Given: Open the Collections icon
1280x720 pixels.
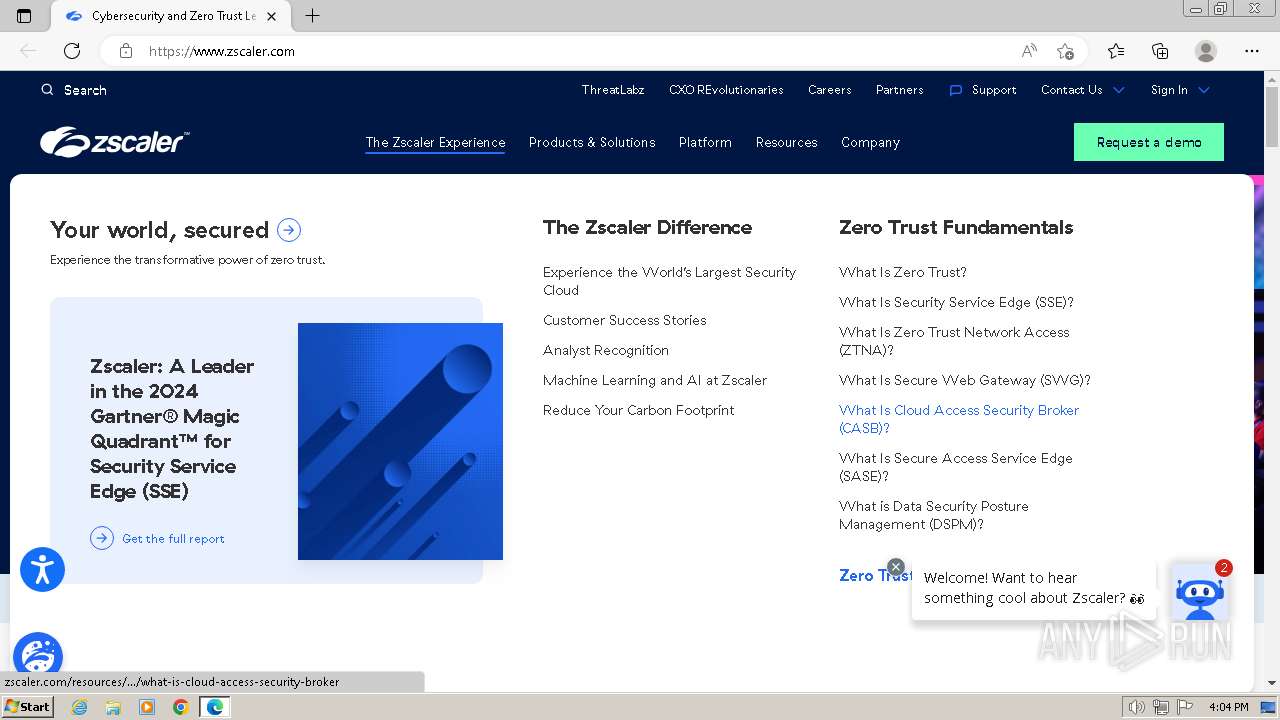Looking at the screenshot, I should [1160, 51].
